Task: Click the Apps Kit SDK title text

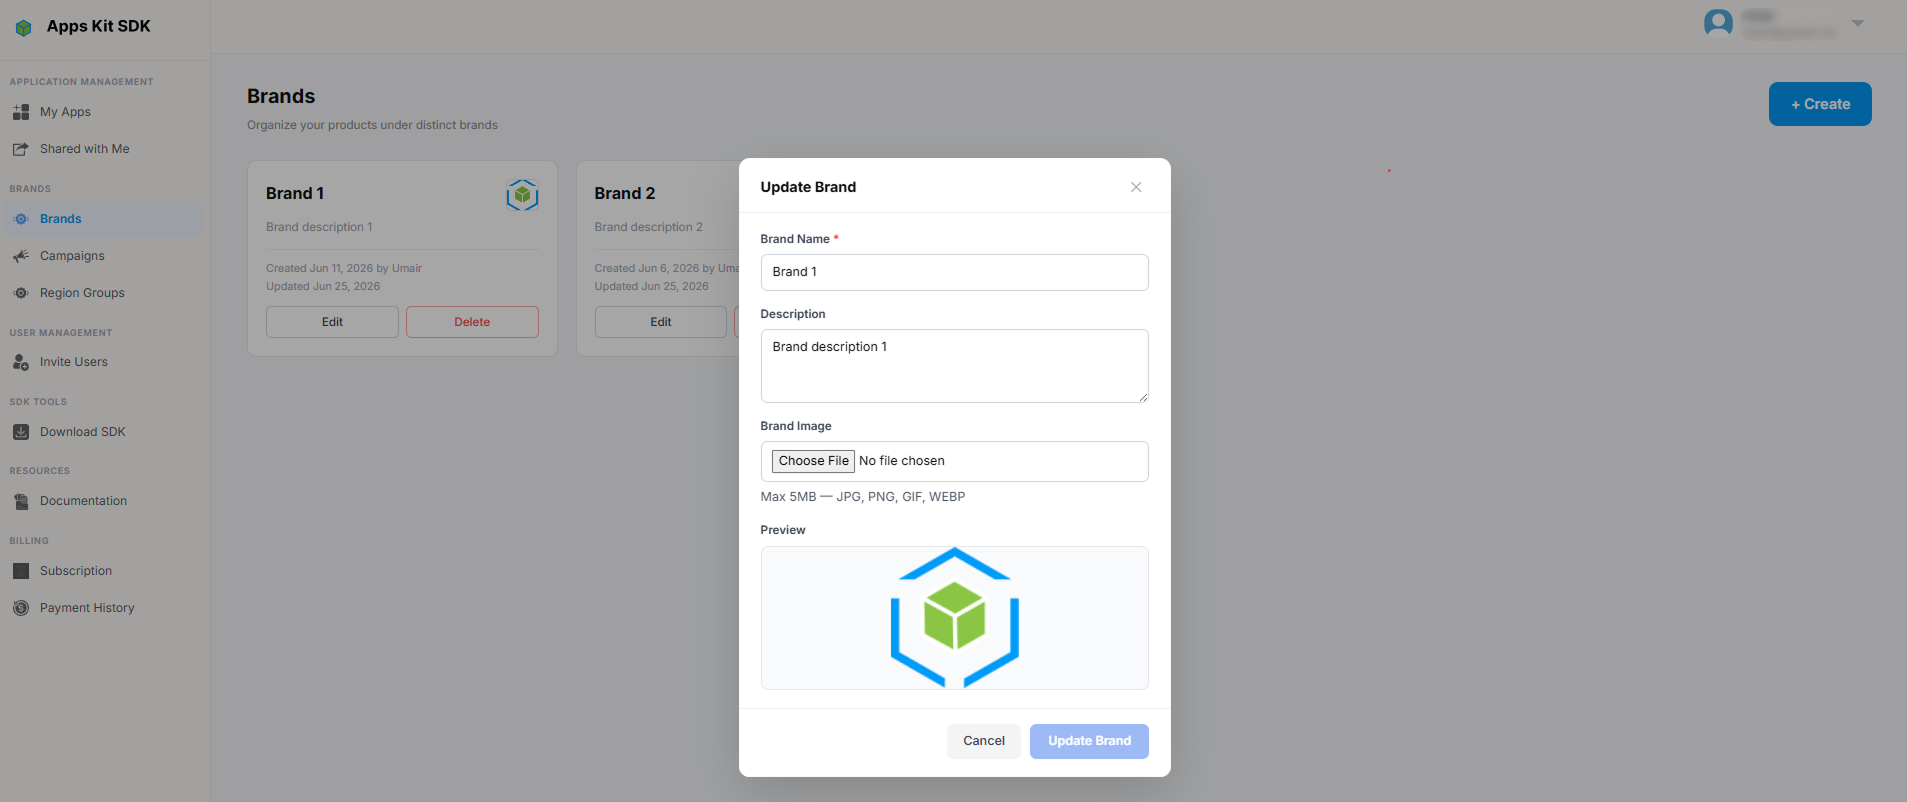Action: (98, 26)
